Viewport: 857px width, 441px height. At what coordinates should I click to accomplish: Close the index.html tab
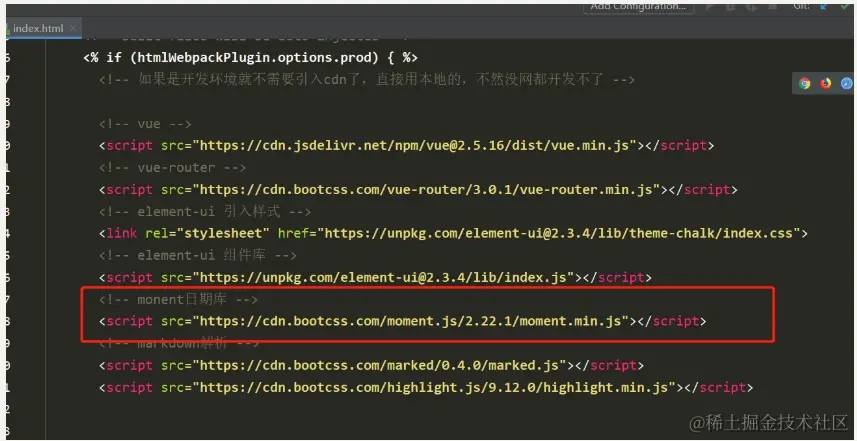[x=73, y=28]
